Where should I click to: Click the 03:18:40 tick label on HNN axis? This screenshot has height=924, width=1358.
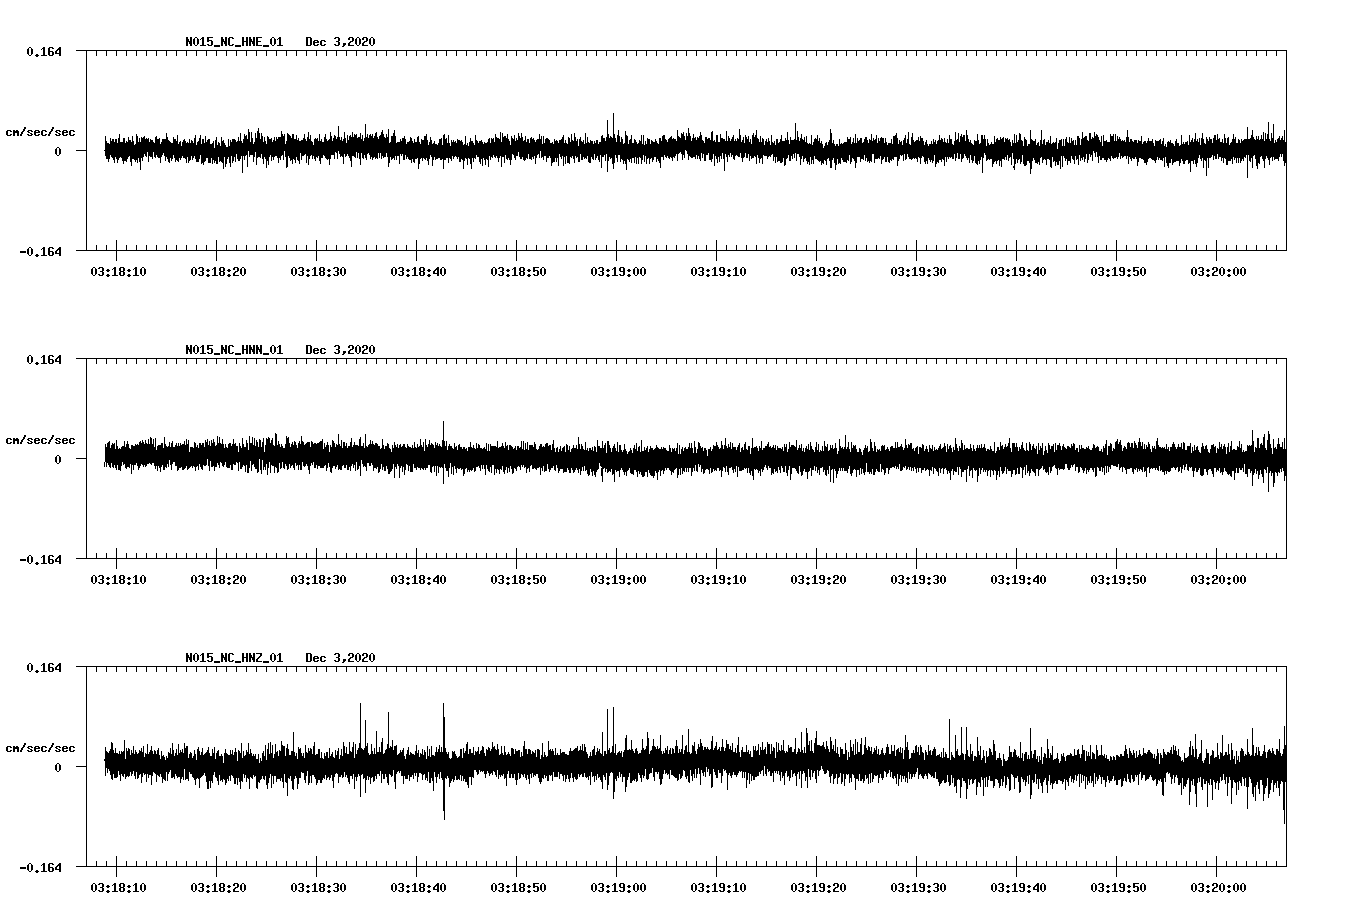[x=420, y=578]
